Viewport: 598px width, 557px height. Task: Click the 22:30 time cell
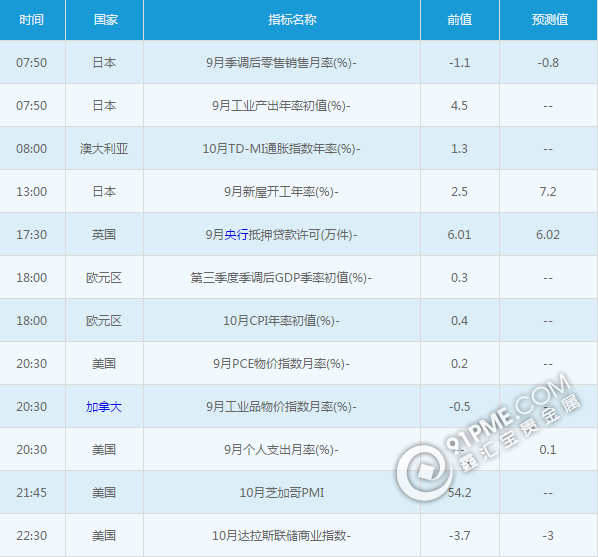(32, 536)
